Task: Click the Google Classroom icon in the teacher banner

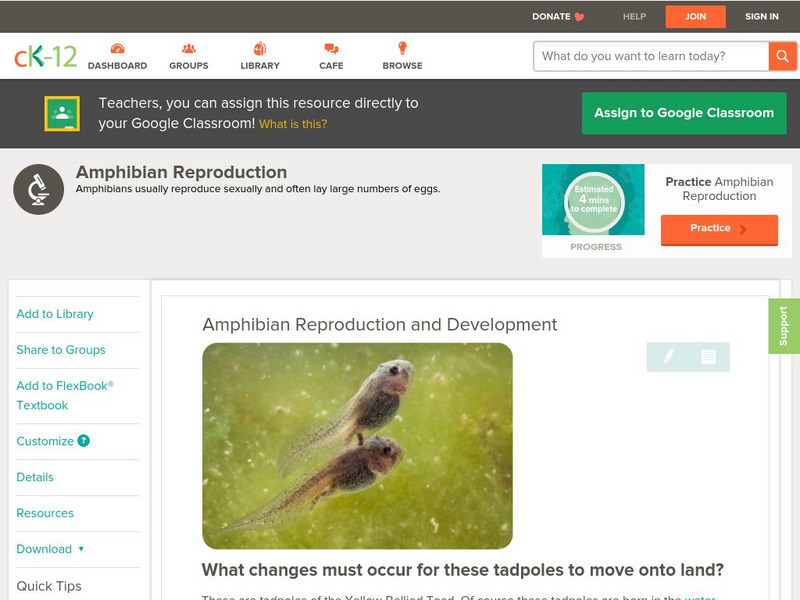Action: pos(62,113)
